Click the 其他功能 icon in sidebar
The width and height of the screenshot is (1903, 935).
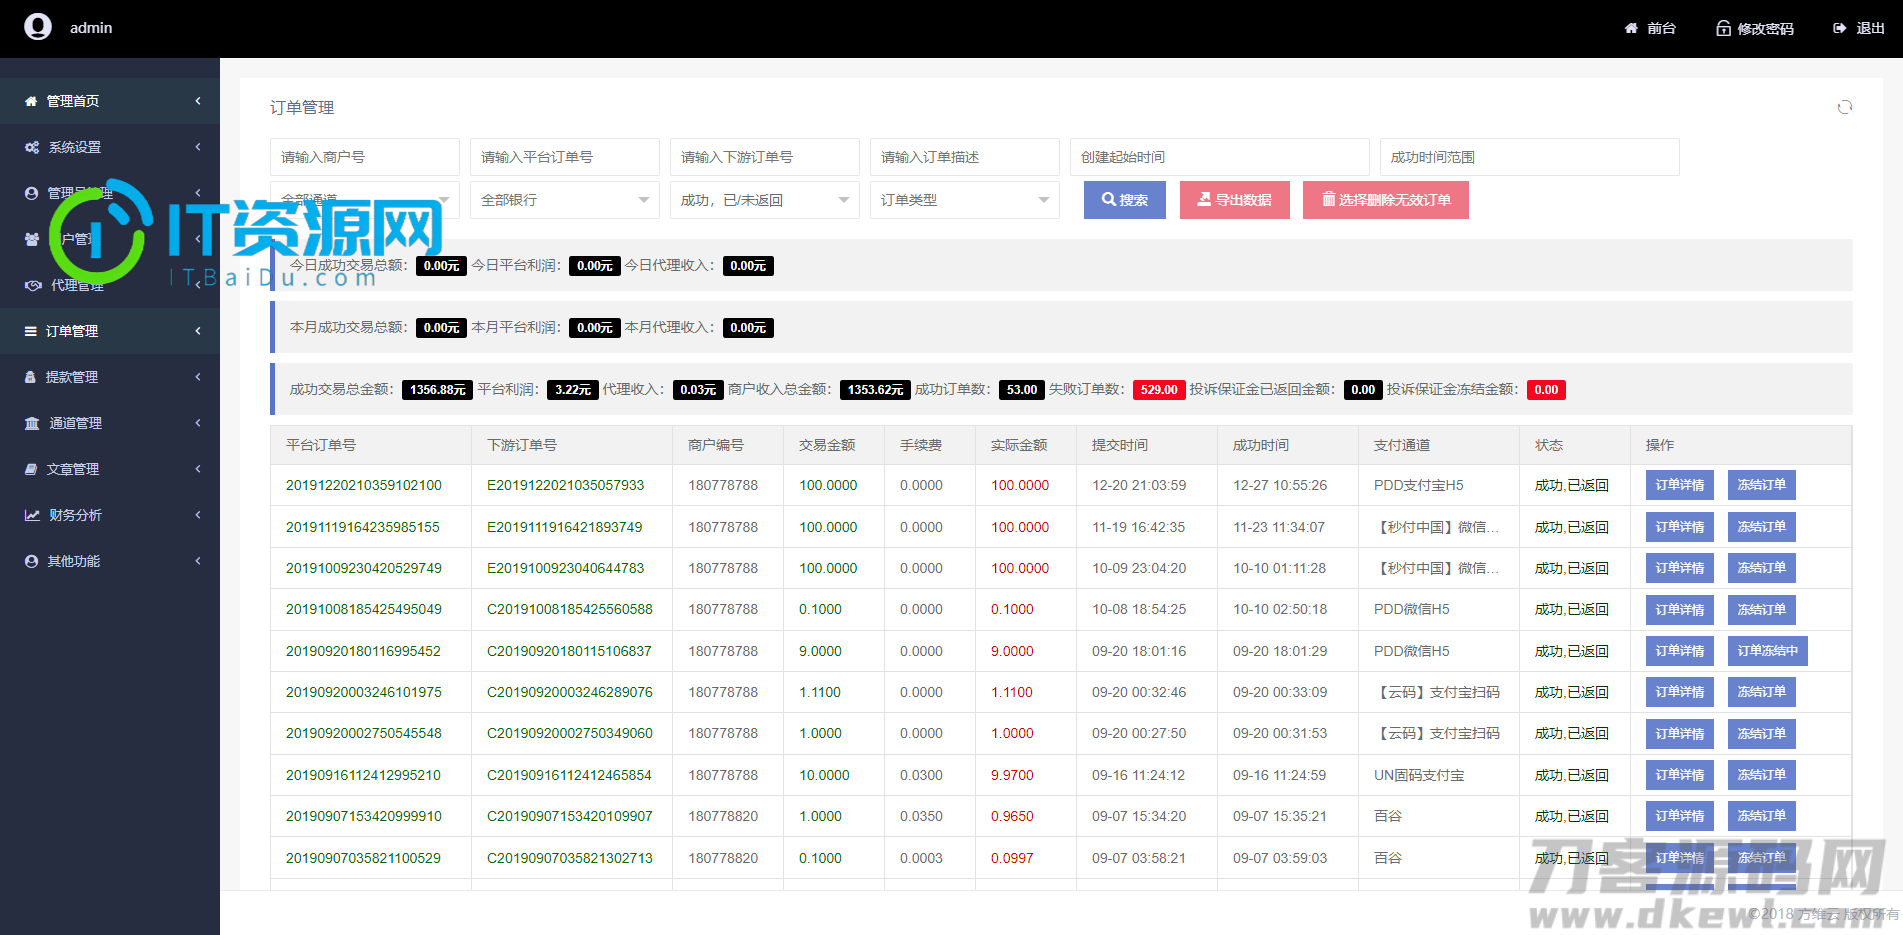tap(31, 561)
